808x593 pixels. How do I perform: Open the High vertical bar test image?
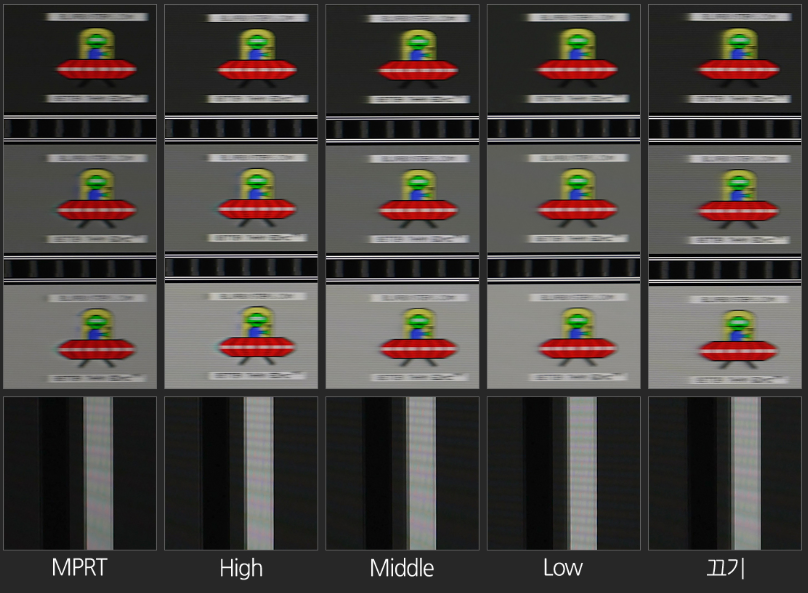pos(241,473)
